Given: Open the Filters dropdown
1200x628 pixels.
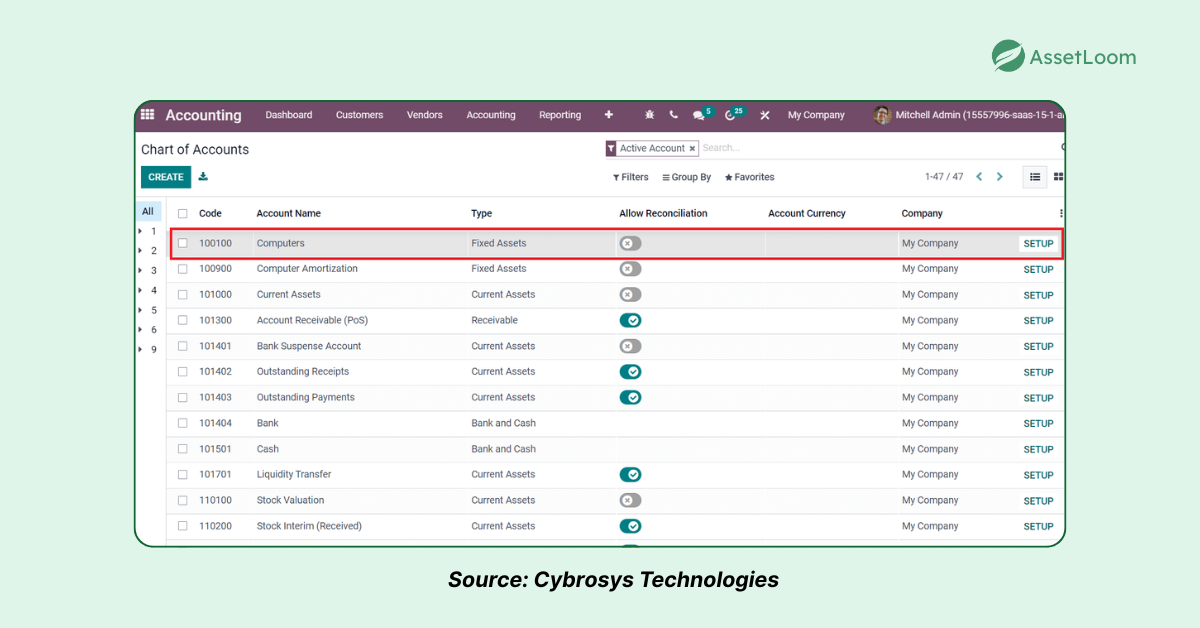Looking at the screenshot, I should pyautogui.click(x=630, y=177).
